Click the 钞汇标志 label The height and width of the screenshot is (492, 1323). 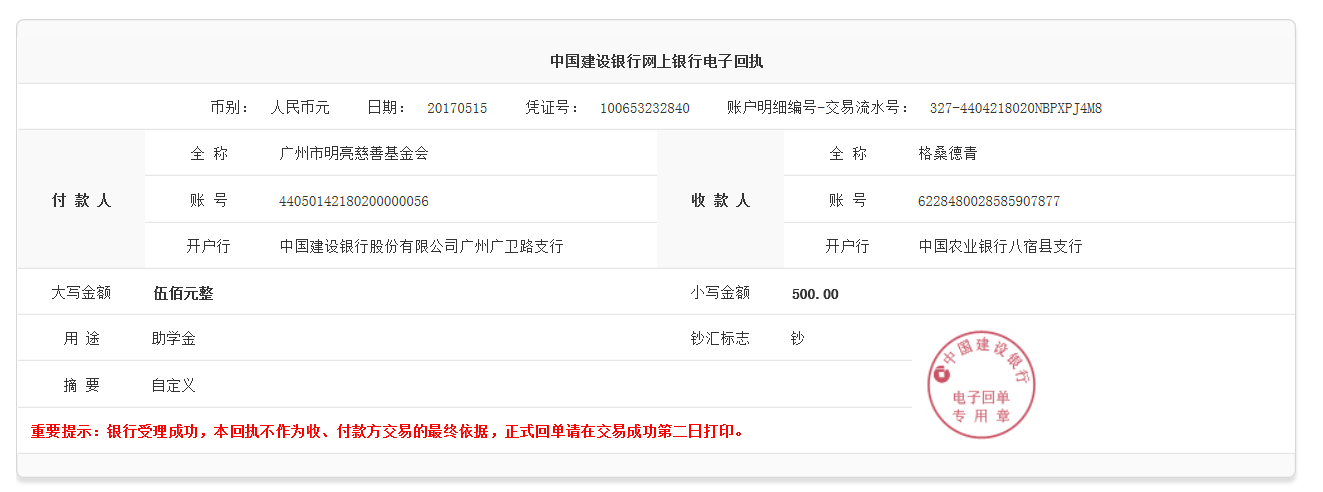pos(720,339)
